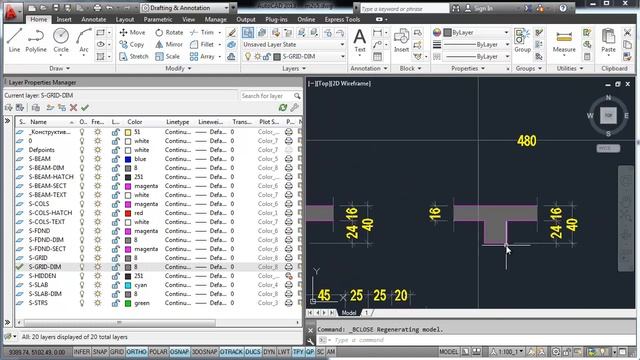
Task: Click the Move tool
Action: coord(132,32)
